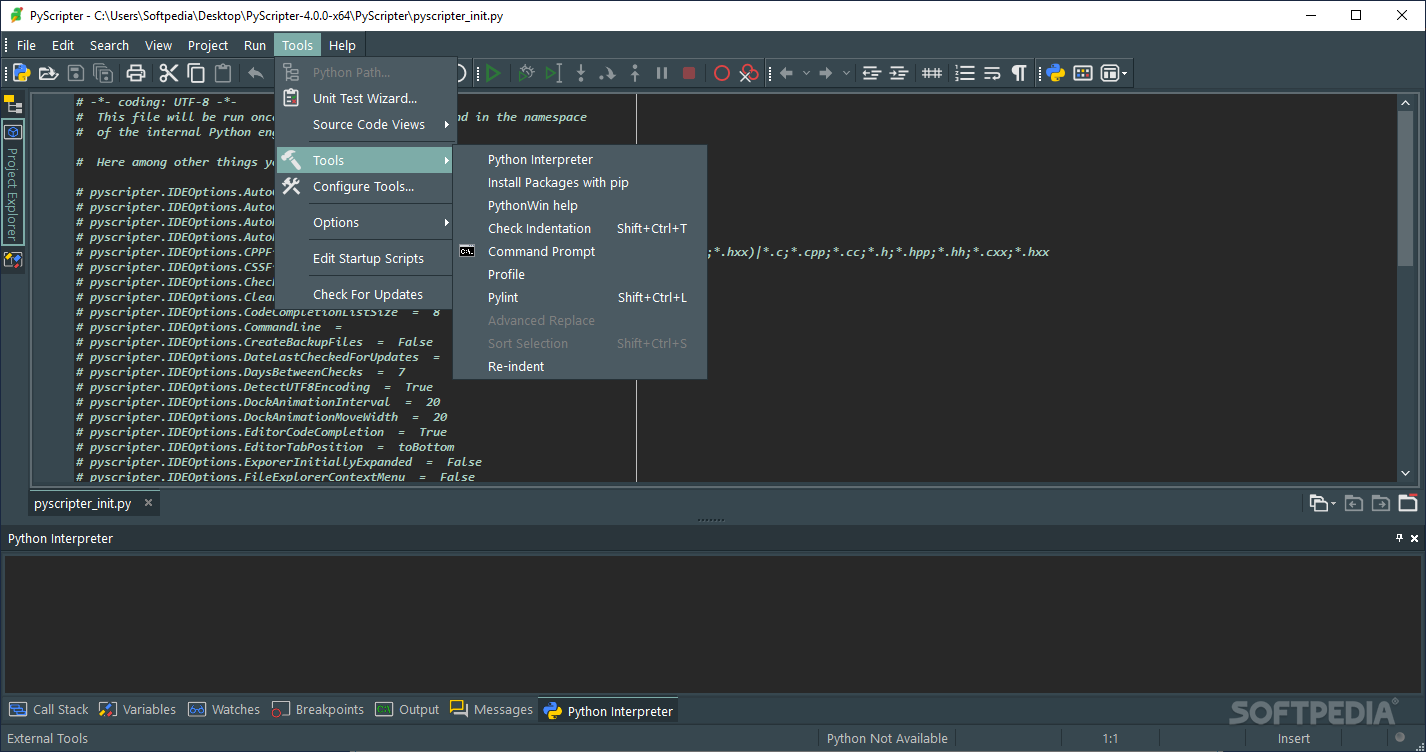Select Edit Startup Scripts
This screenshot has width=1426, height=752.
coord(366,258)
